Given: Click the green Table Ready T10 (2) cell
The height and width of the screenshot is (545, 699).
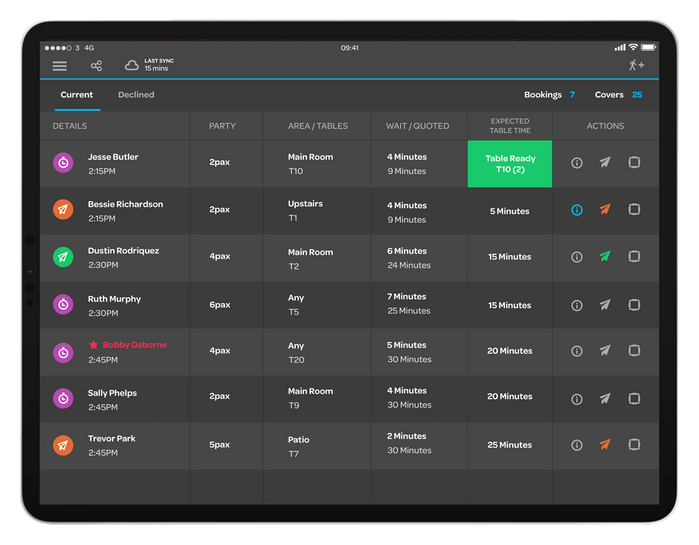Looking at the screenshot, I should (x=510, y=164).
